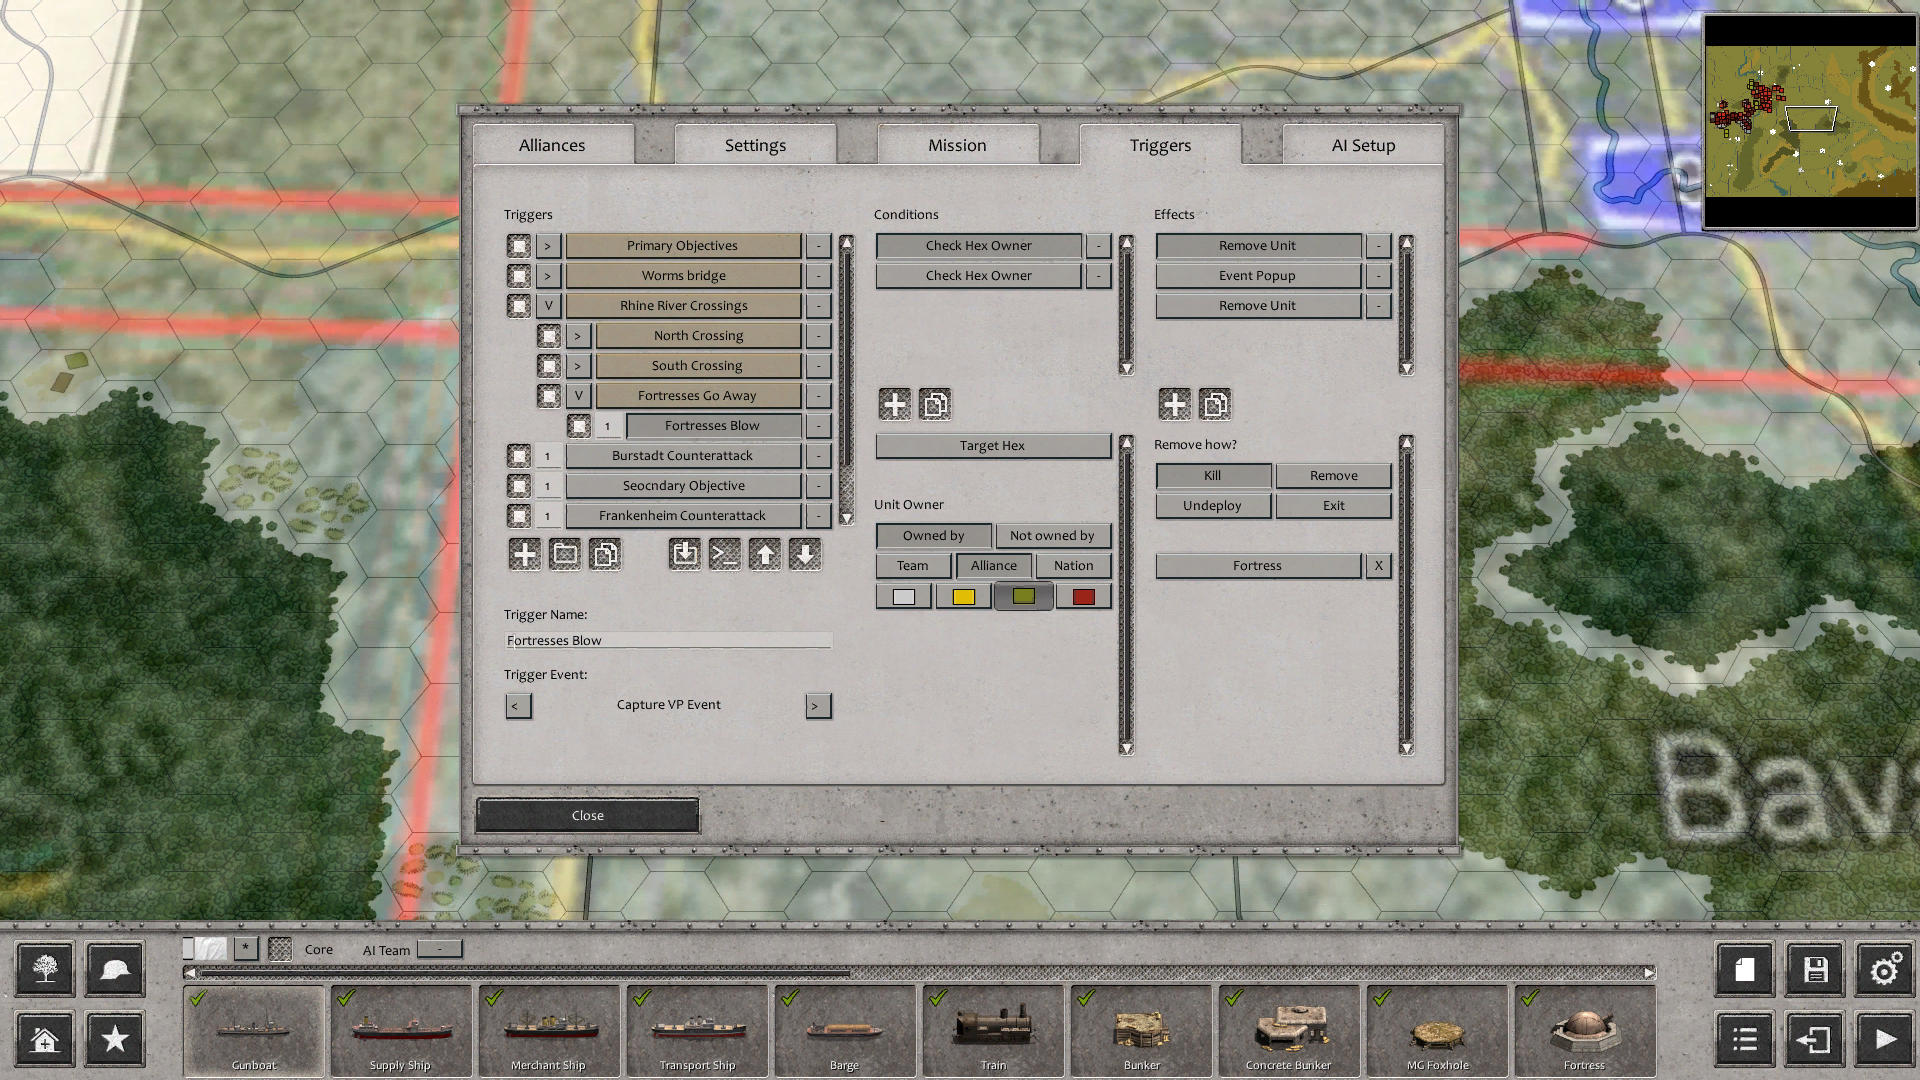Move the trigger up with the up-arrow icon
The height and width of the screenshot is (1080, 1920).
click(765, 554)
